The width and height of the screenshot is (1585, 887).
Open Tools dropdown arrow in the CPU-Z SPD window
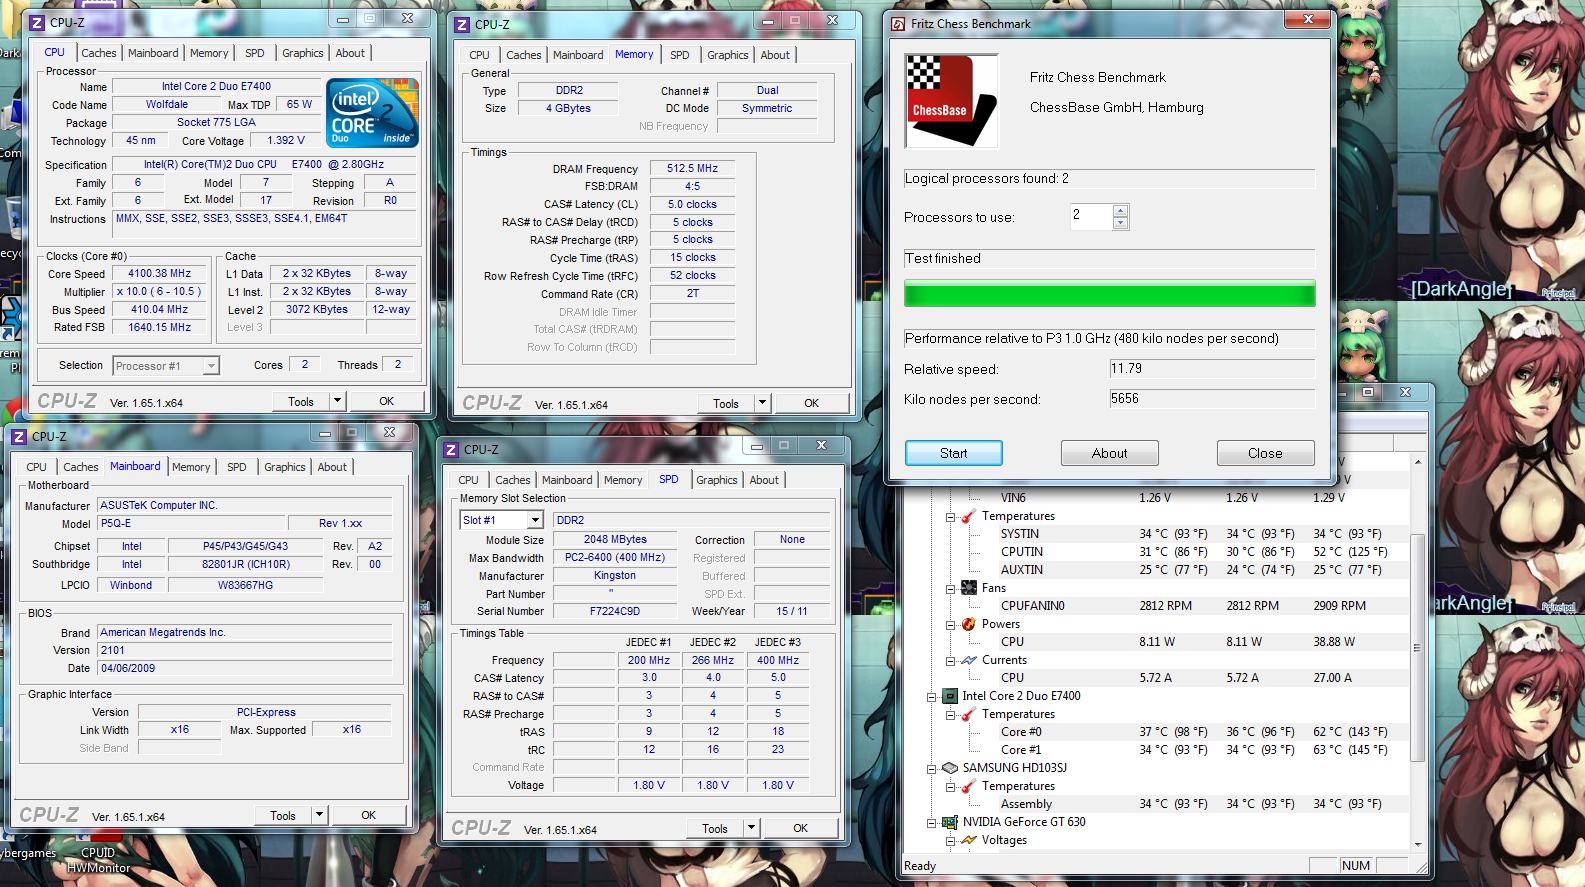751,828
